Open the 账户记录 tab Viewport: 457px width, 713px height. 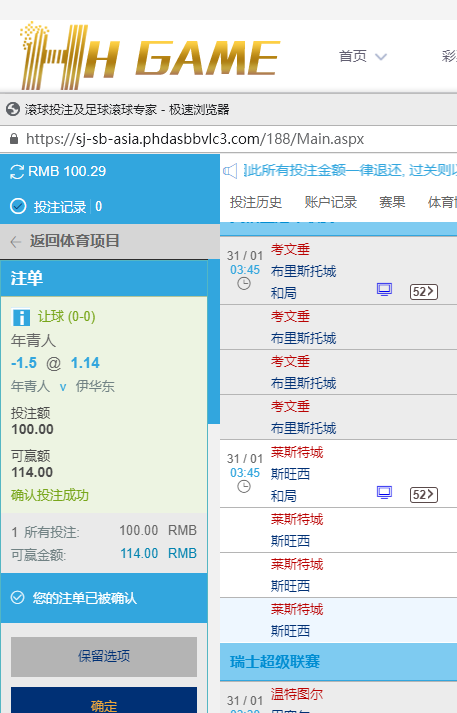click(331, 202)
